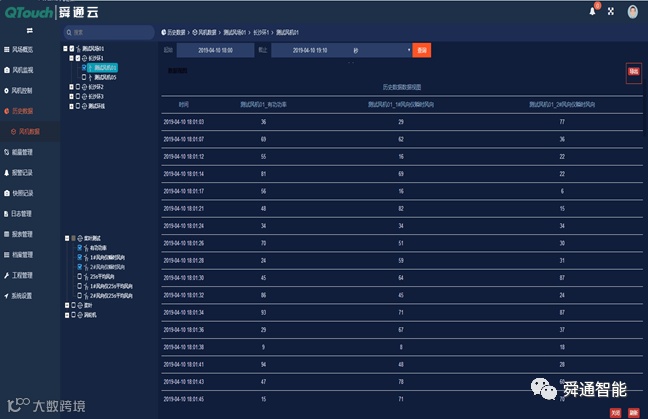The height and width of the screenshot is (419, 648).
Task: Click the history icon in the breadcrumb
Action: tap(164, 32)
